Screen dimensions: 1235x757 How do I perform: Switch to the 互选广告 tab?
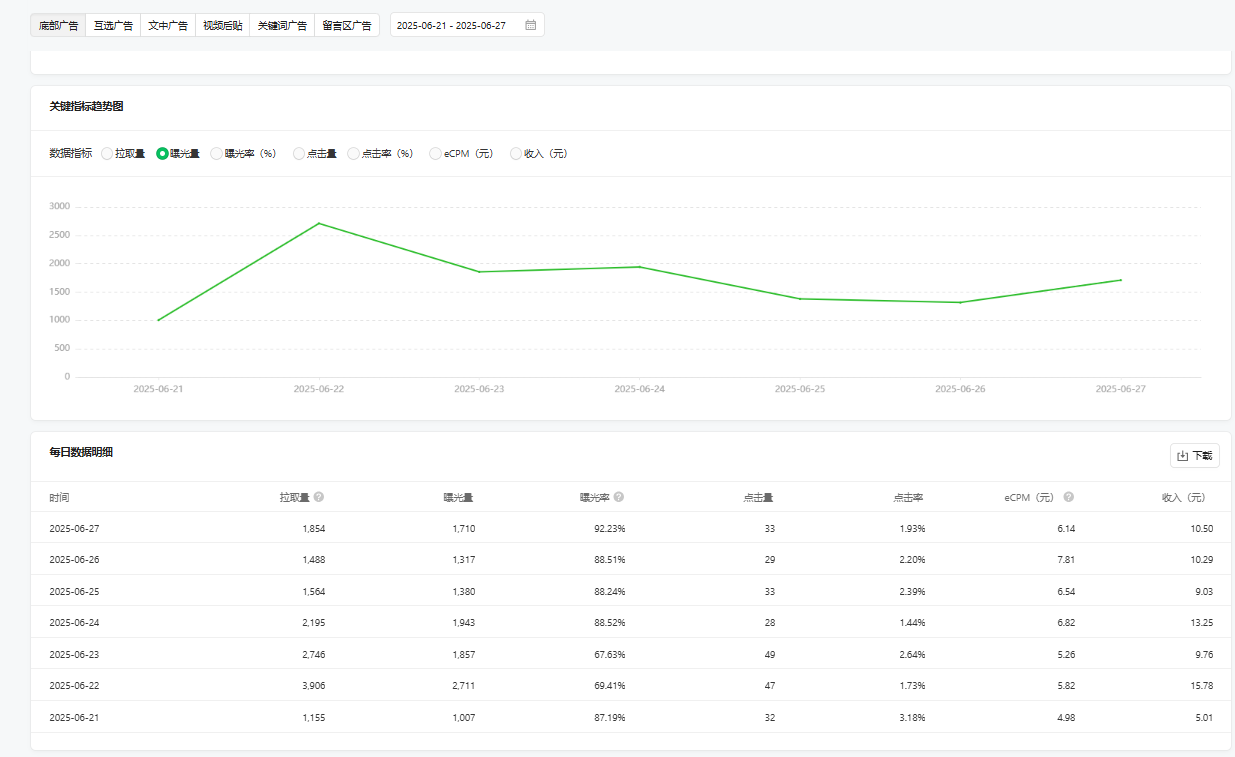click(113, 25)
